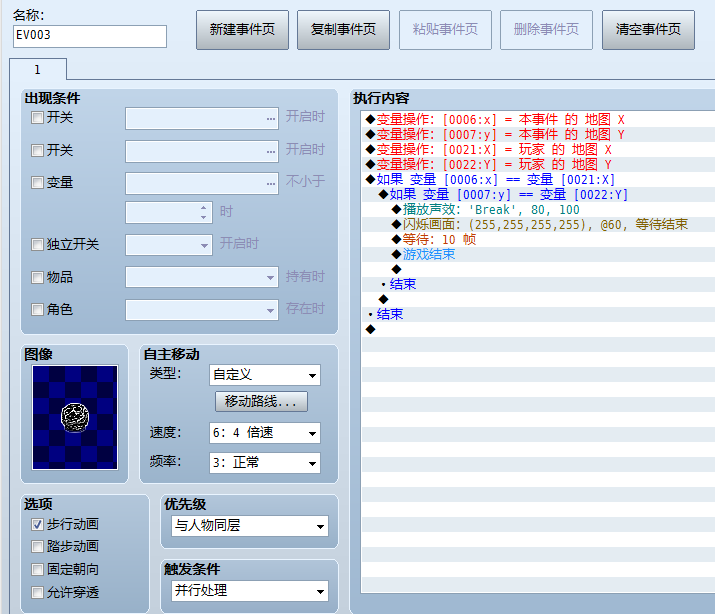Screen dimensions: 715x614
Task: Open the 移动路线... dialog button
Action: pos(261,401)
